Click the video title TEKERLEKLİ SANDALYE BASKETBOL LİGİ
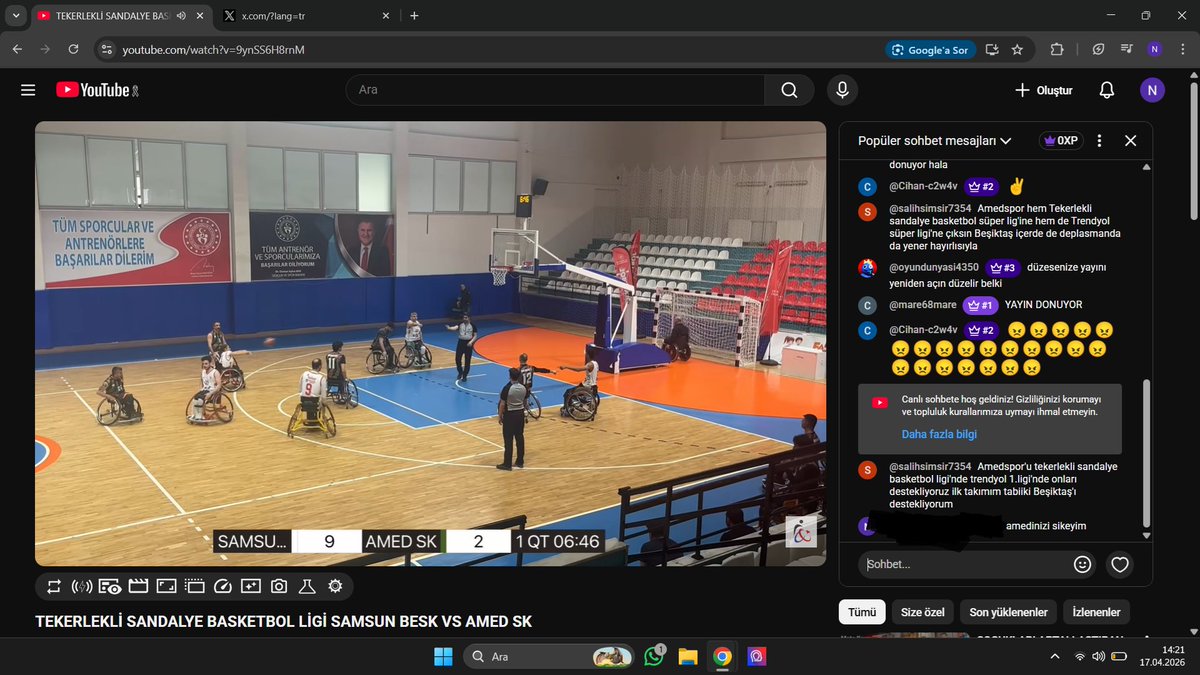Viewport: 1200px width, 675px height. 283,622
